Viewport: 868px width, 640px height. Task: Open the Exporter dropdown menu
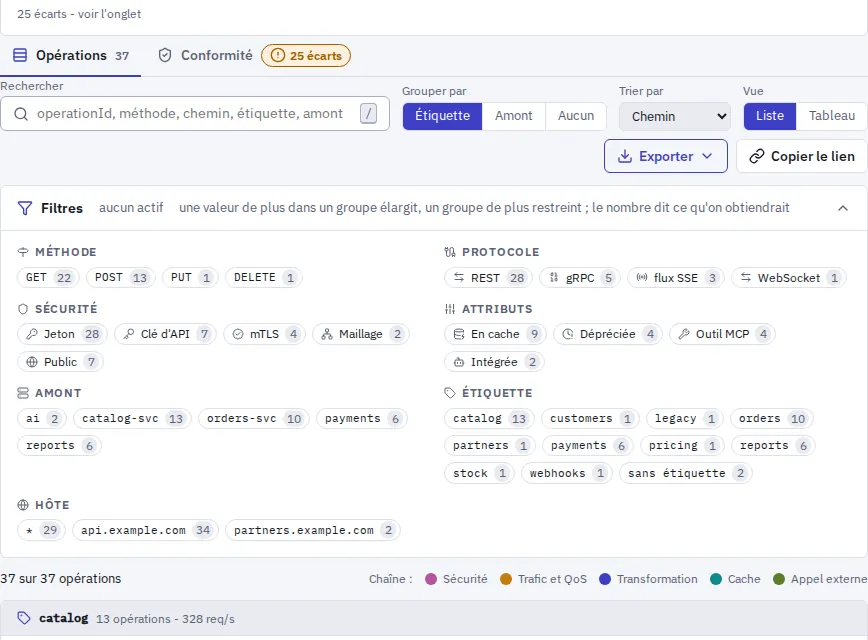(666, 156)
